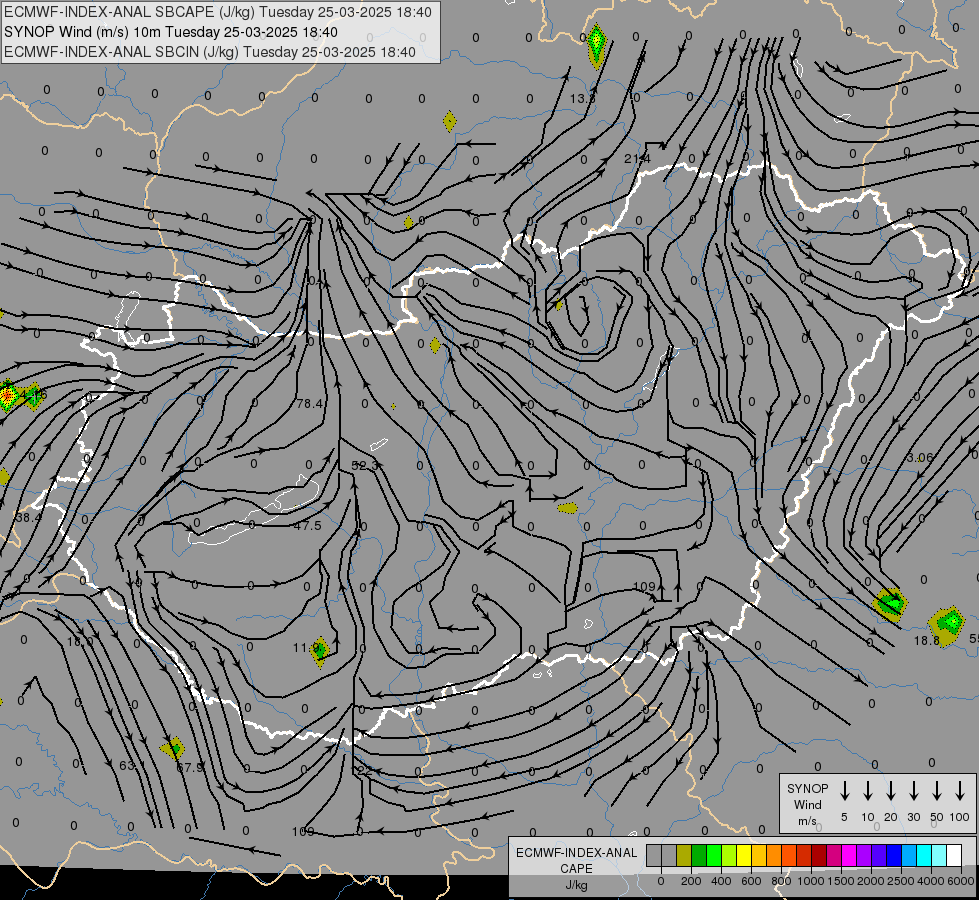Viewport: 979px width, 900px height.
Task: Click the map value 13.3
Action: [582, 99]
